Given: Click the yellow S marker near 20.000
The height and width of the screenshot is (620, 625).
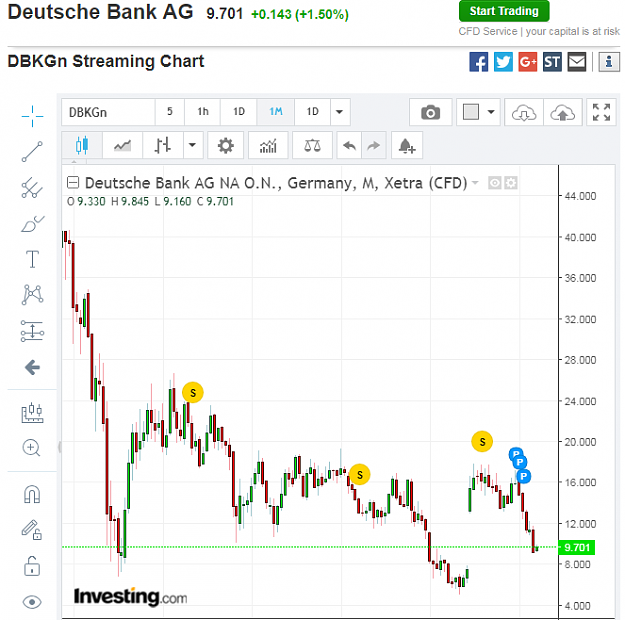Looking at the screenshot, I should (x=482, y=441).
